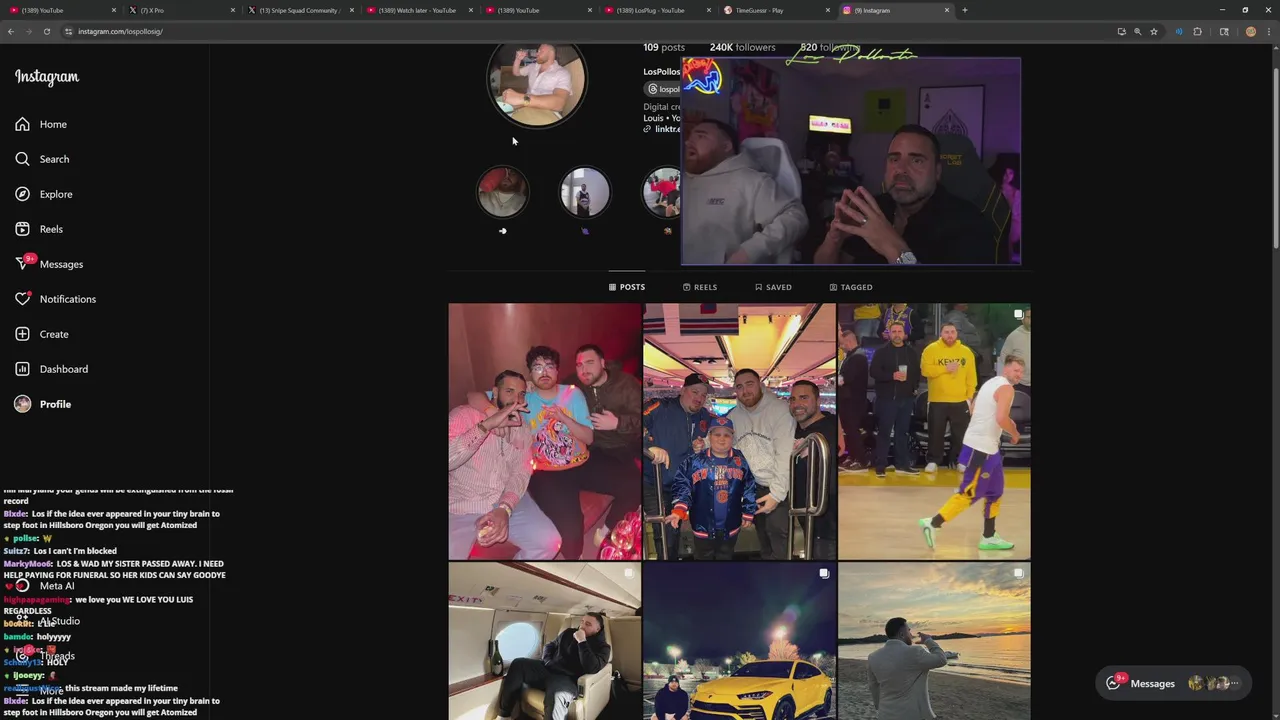Click the webcam overlay video
1280x720 pixels.
coord(851,161)
